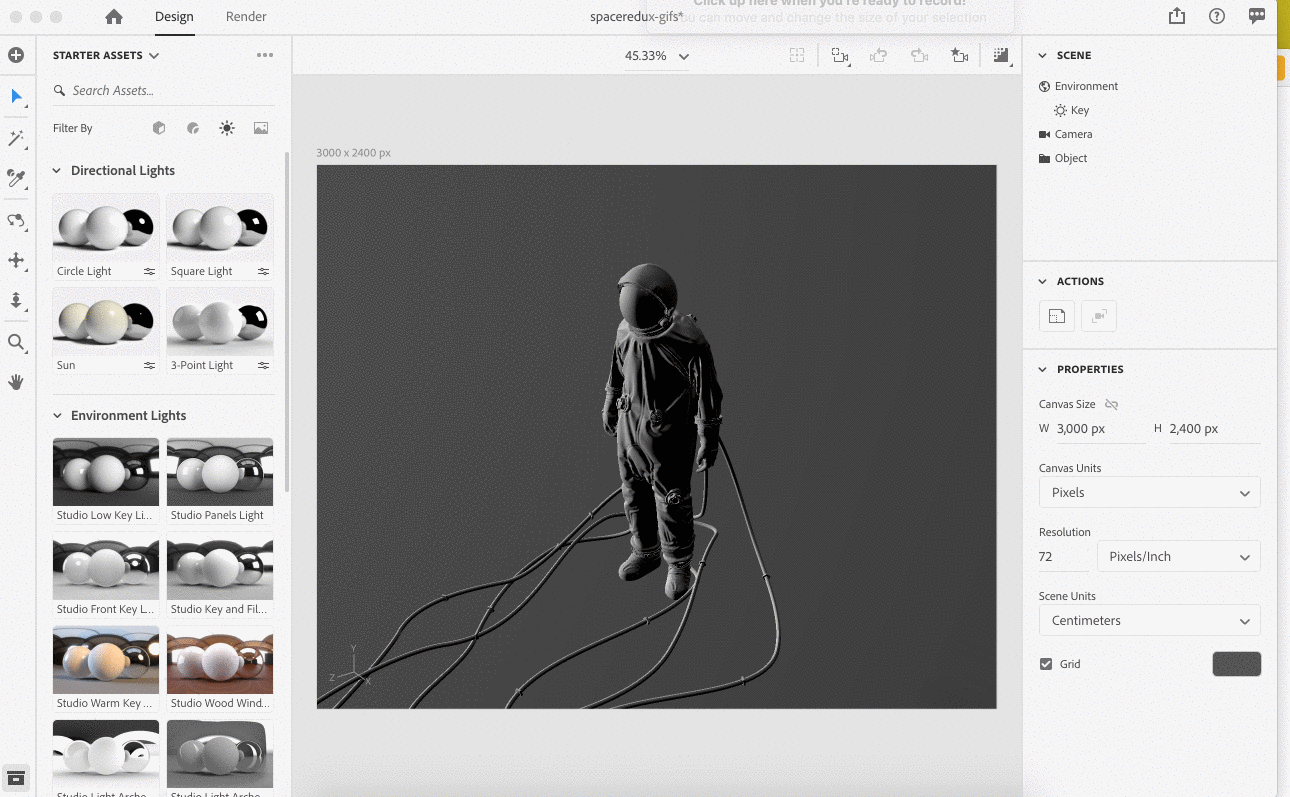Viewport: 1290px width, 797px height.
Task: Select the Select tool arrow
Action: pyautogui.click(x=16, y=96)
